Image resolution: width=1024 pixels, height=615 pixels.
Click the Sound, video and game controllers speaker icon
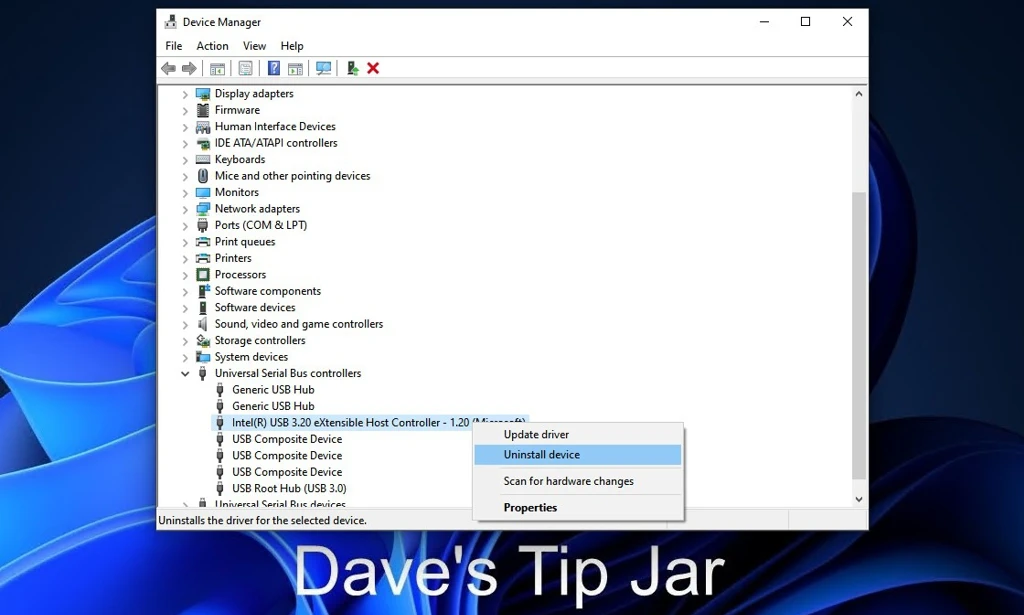[x=203, y=324]
